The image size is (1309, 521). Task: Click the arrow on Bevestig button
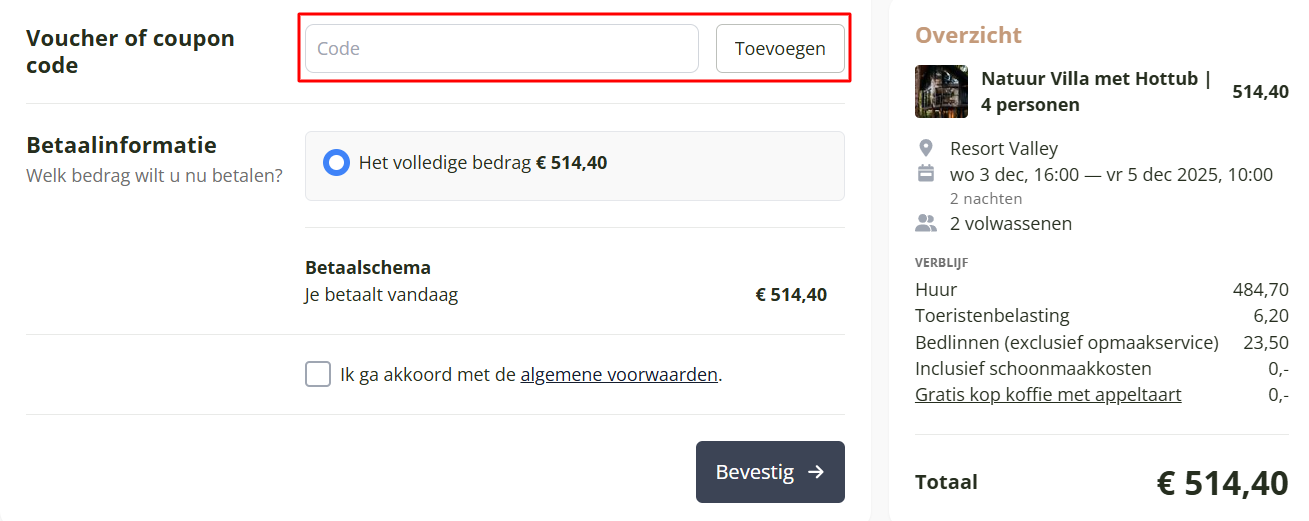816,472
